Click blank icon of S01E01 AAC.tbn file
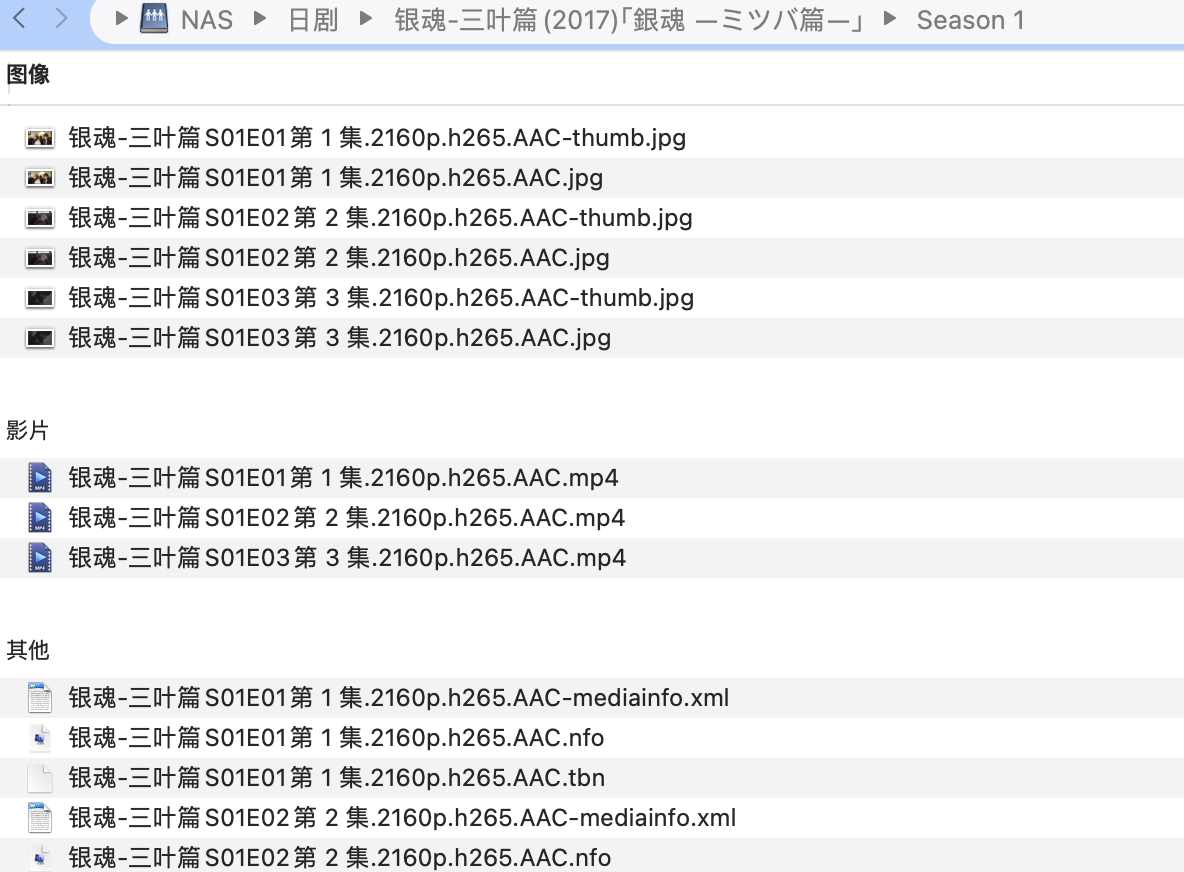 click(40, 778)
